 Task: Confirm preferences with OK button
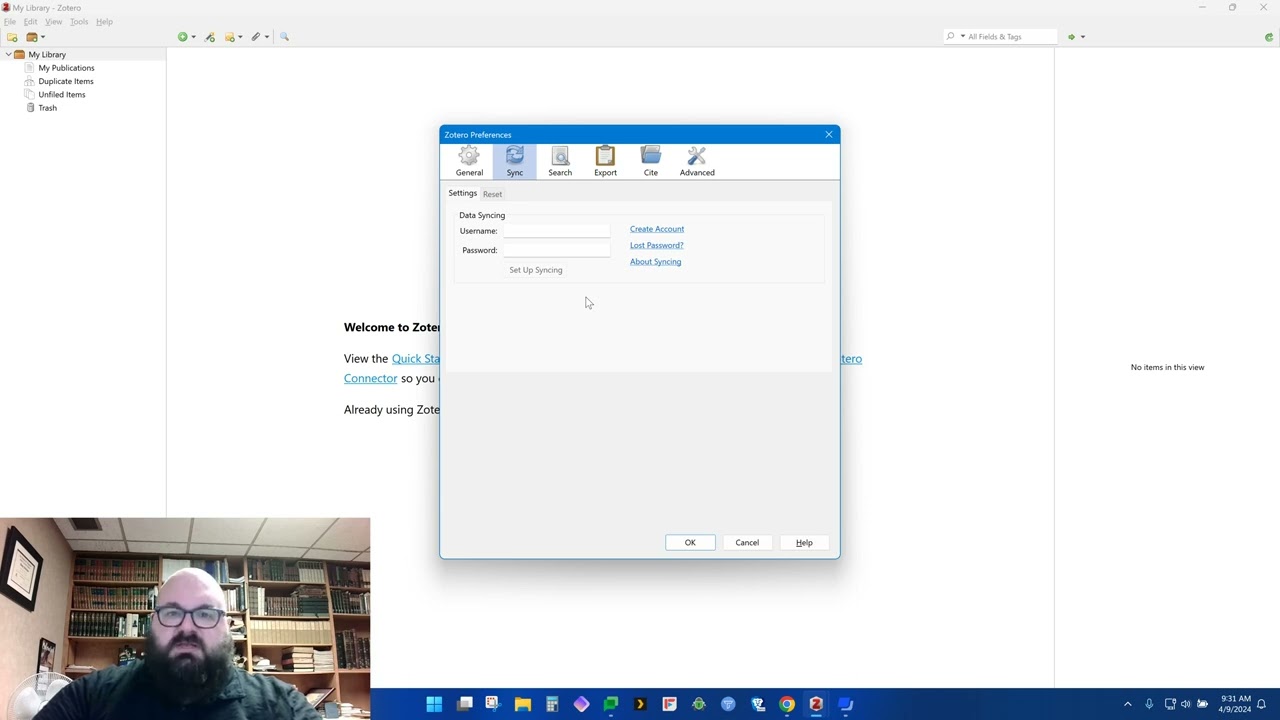pos(690,543)
